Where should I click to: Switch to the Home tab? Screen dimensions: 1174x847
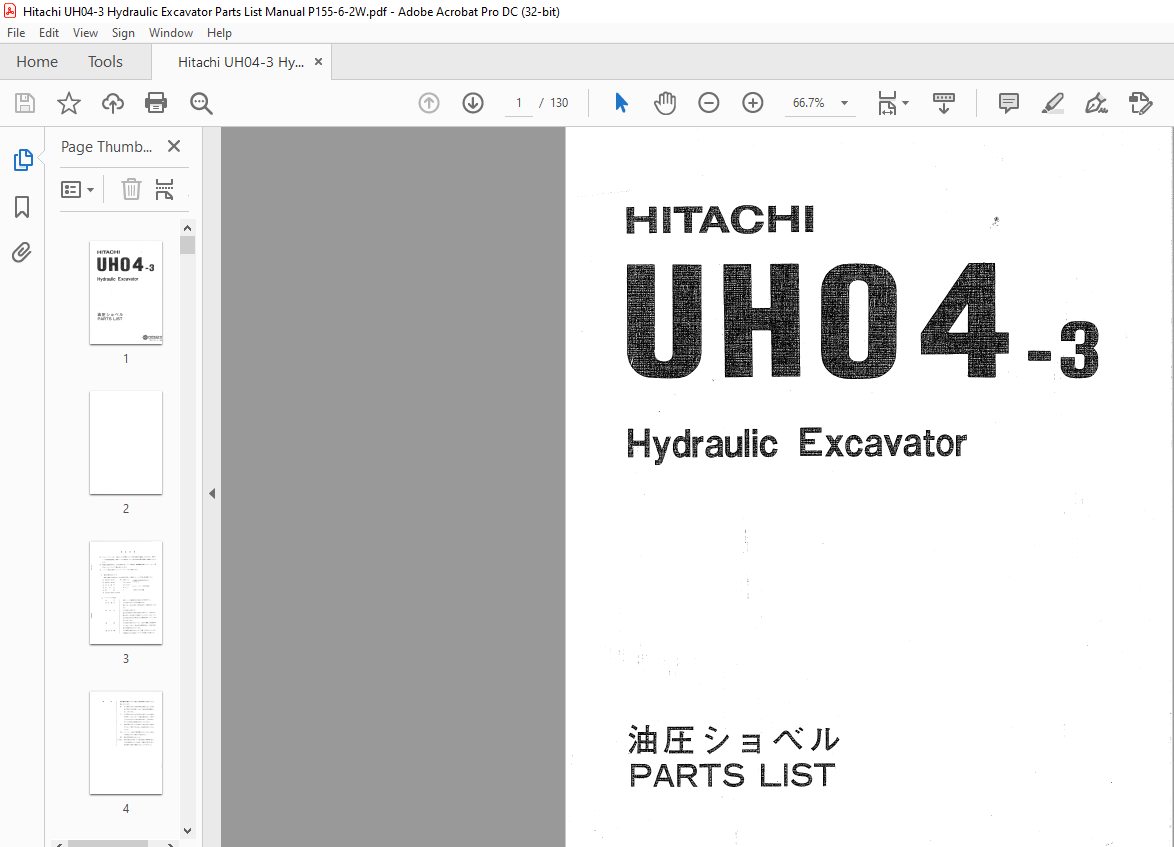coord(37,62)
